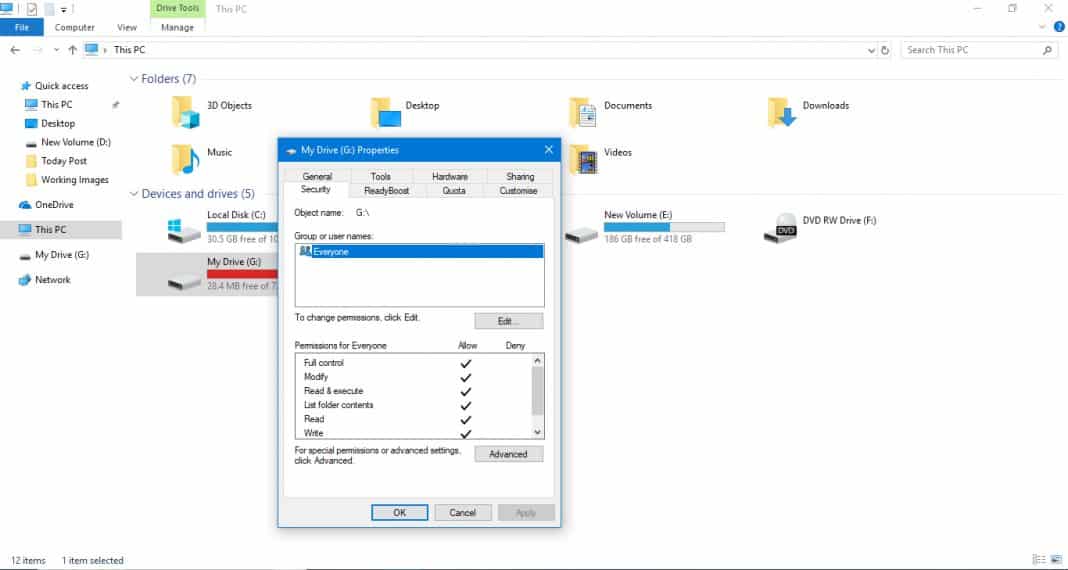Select the Manage tab under Drive Tools
Image resolution: width=1068 pixels, height=570 pixels.
click(x=177, y=27)
